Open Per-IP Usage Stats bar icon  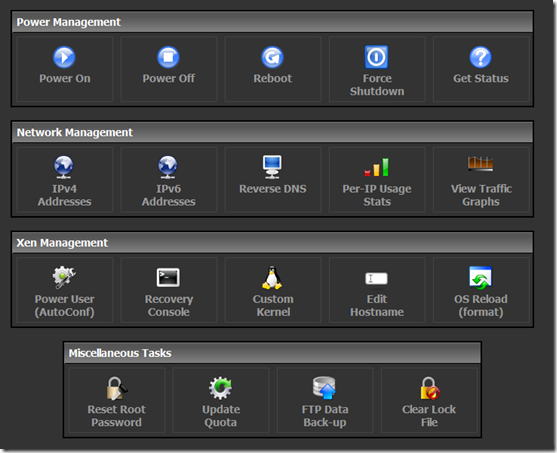click(x=377, y=167)
